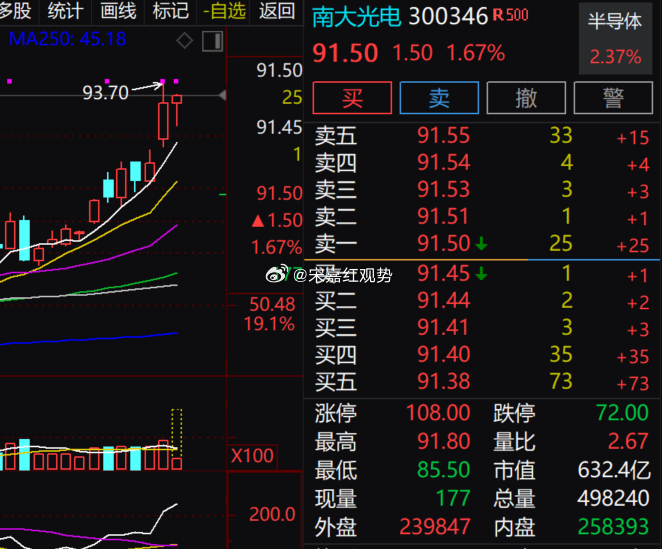The width and height of the screenshot is (662, 549).
Task: Click the 撤 cancel order button
Action: click(x=526, y=98)
